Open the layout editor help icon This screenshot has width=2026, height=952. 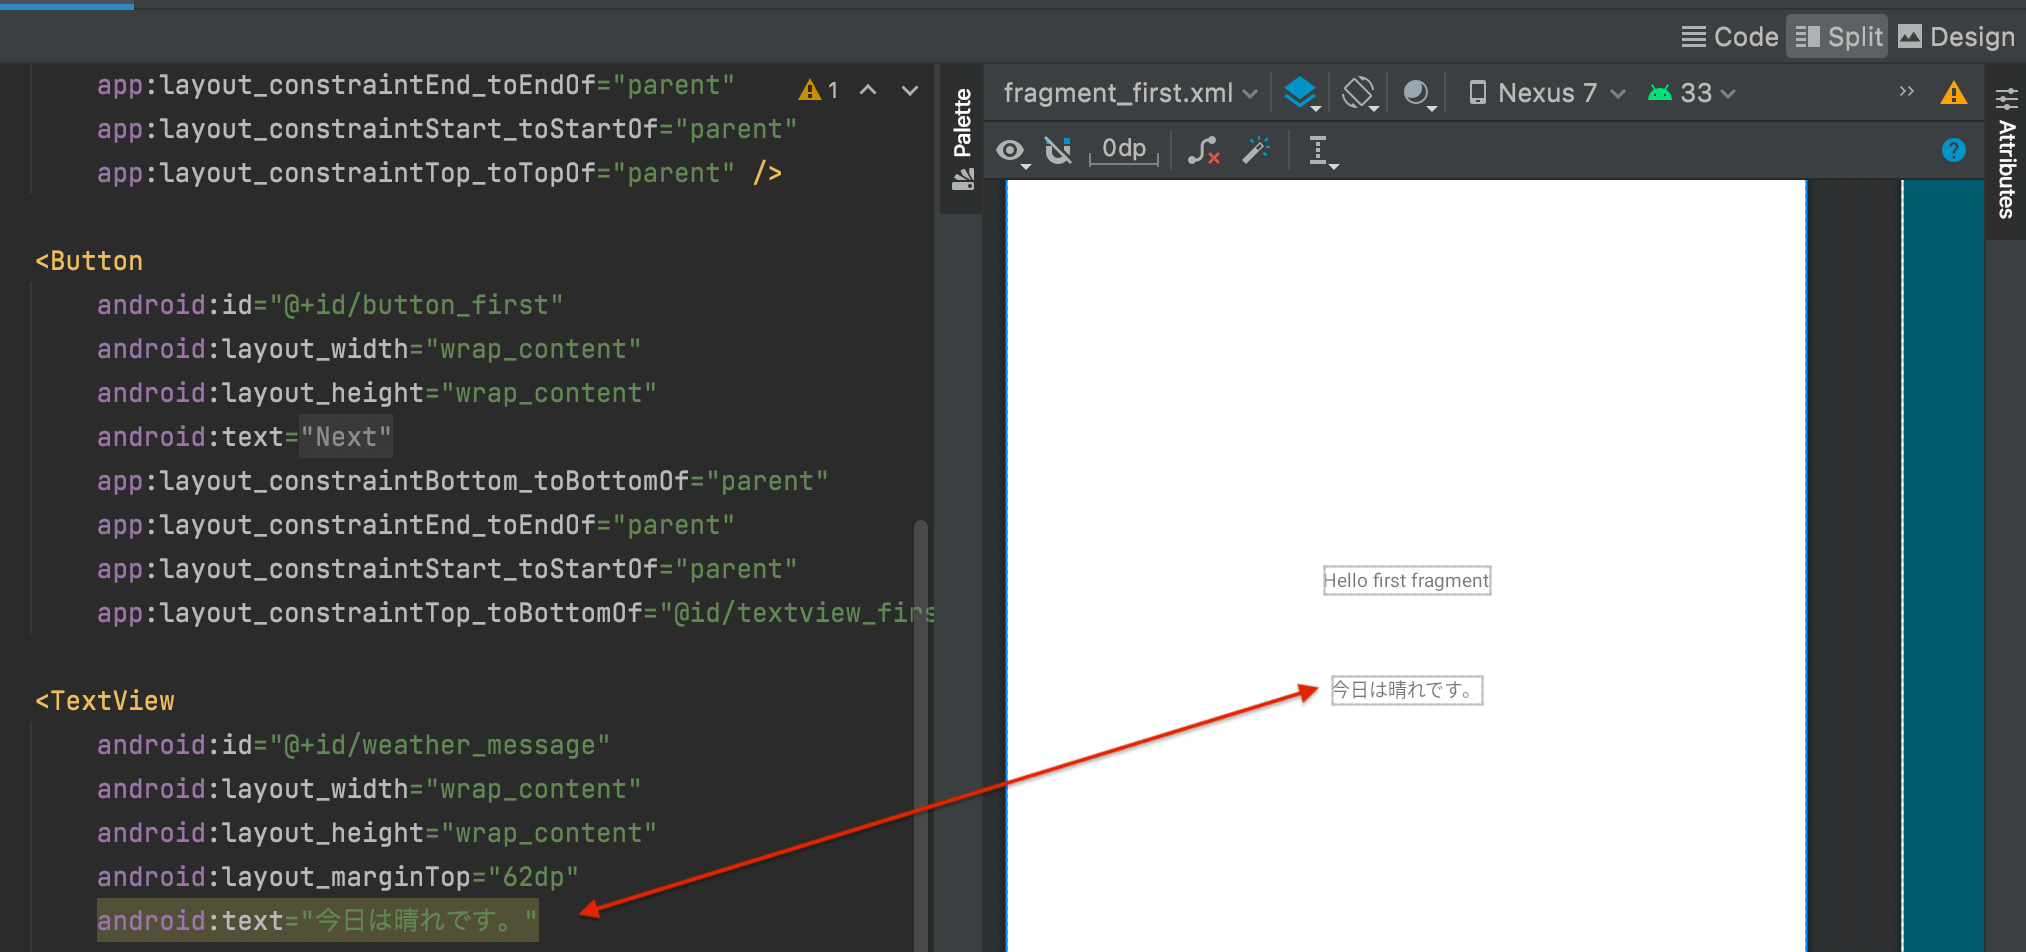click(1953, 150)
